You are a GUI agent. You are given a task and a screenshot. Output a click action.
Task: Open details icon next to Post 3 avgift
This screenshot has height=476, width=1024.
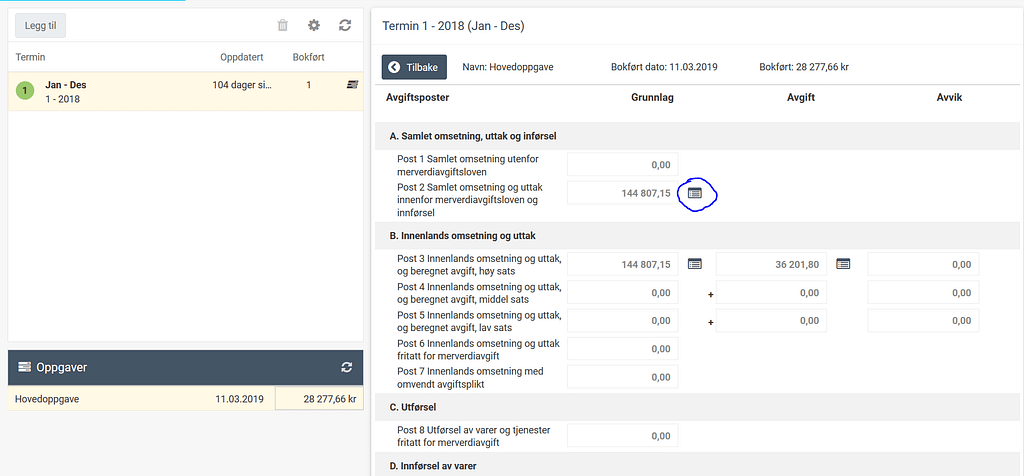click(843, 264)
